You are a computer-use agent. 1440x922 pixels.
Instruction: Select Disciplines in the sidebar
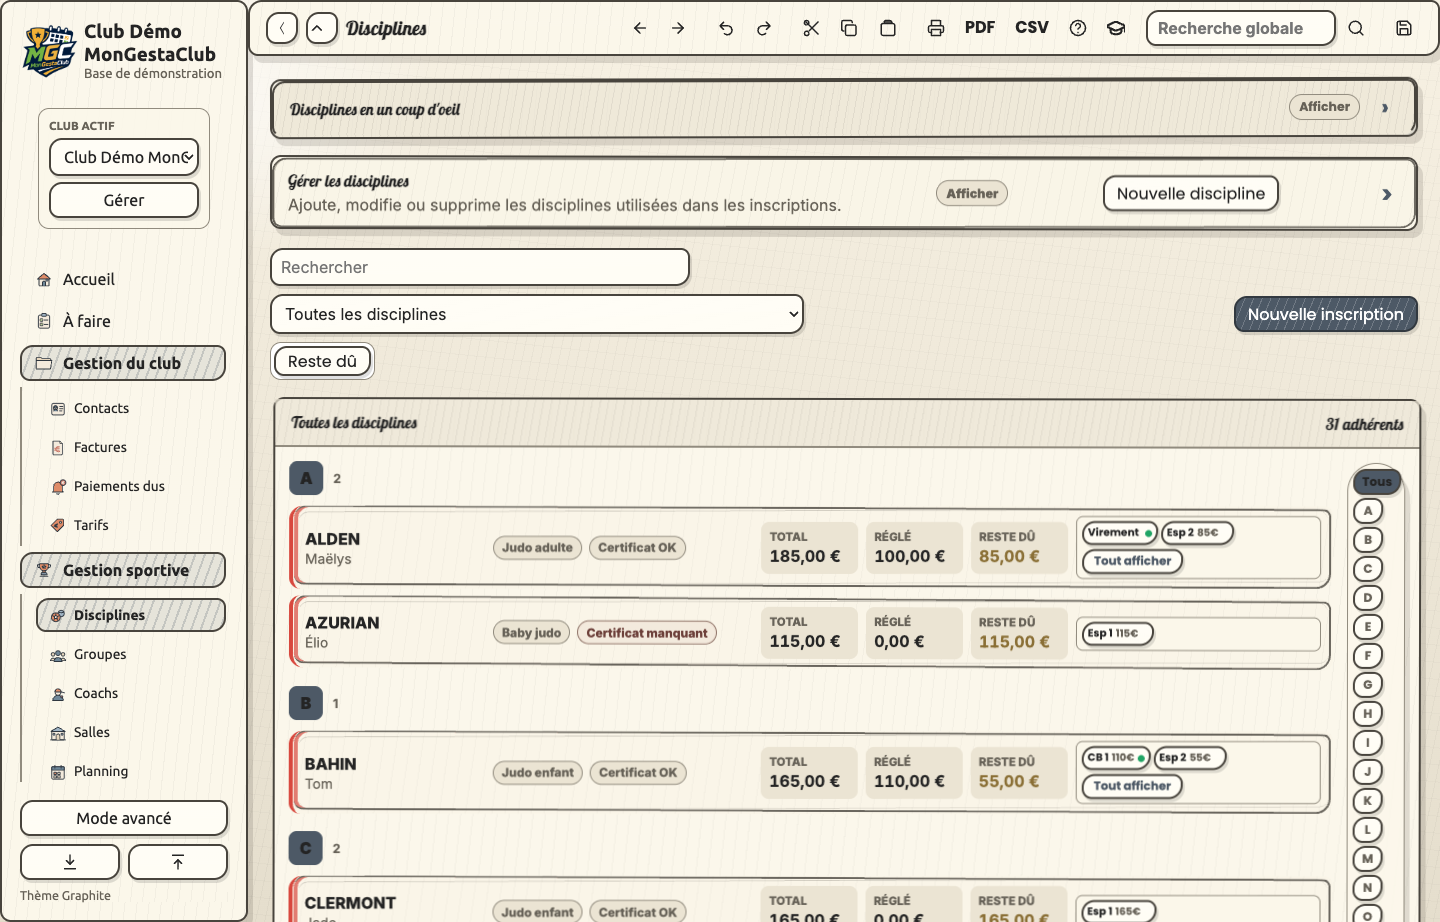[131, 615]
